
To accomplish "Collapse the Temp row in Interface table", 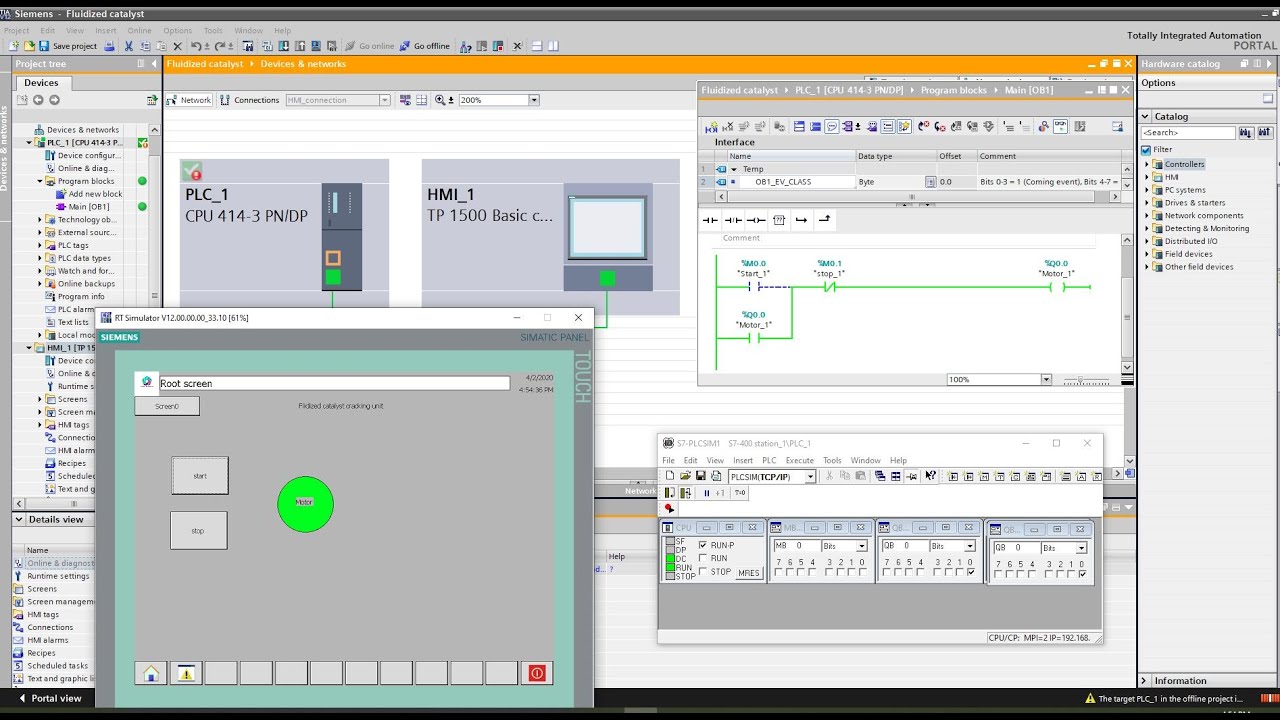I will click(x=733, y=169).
